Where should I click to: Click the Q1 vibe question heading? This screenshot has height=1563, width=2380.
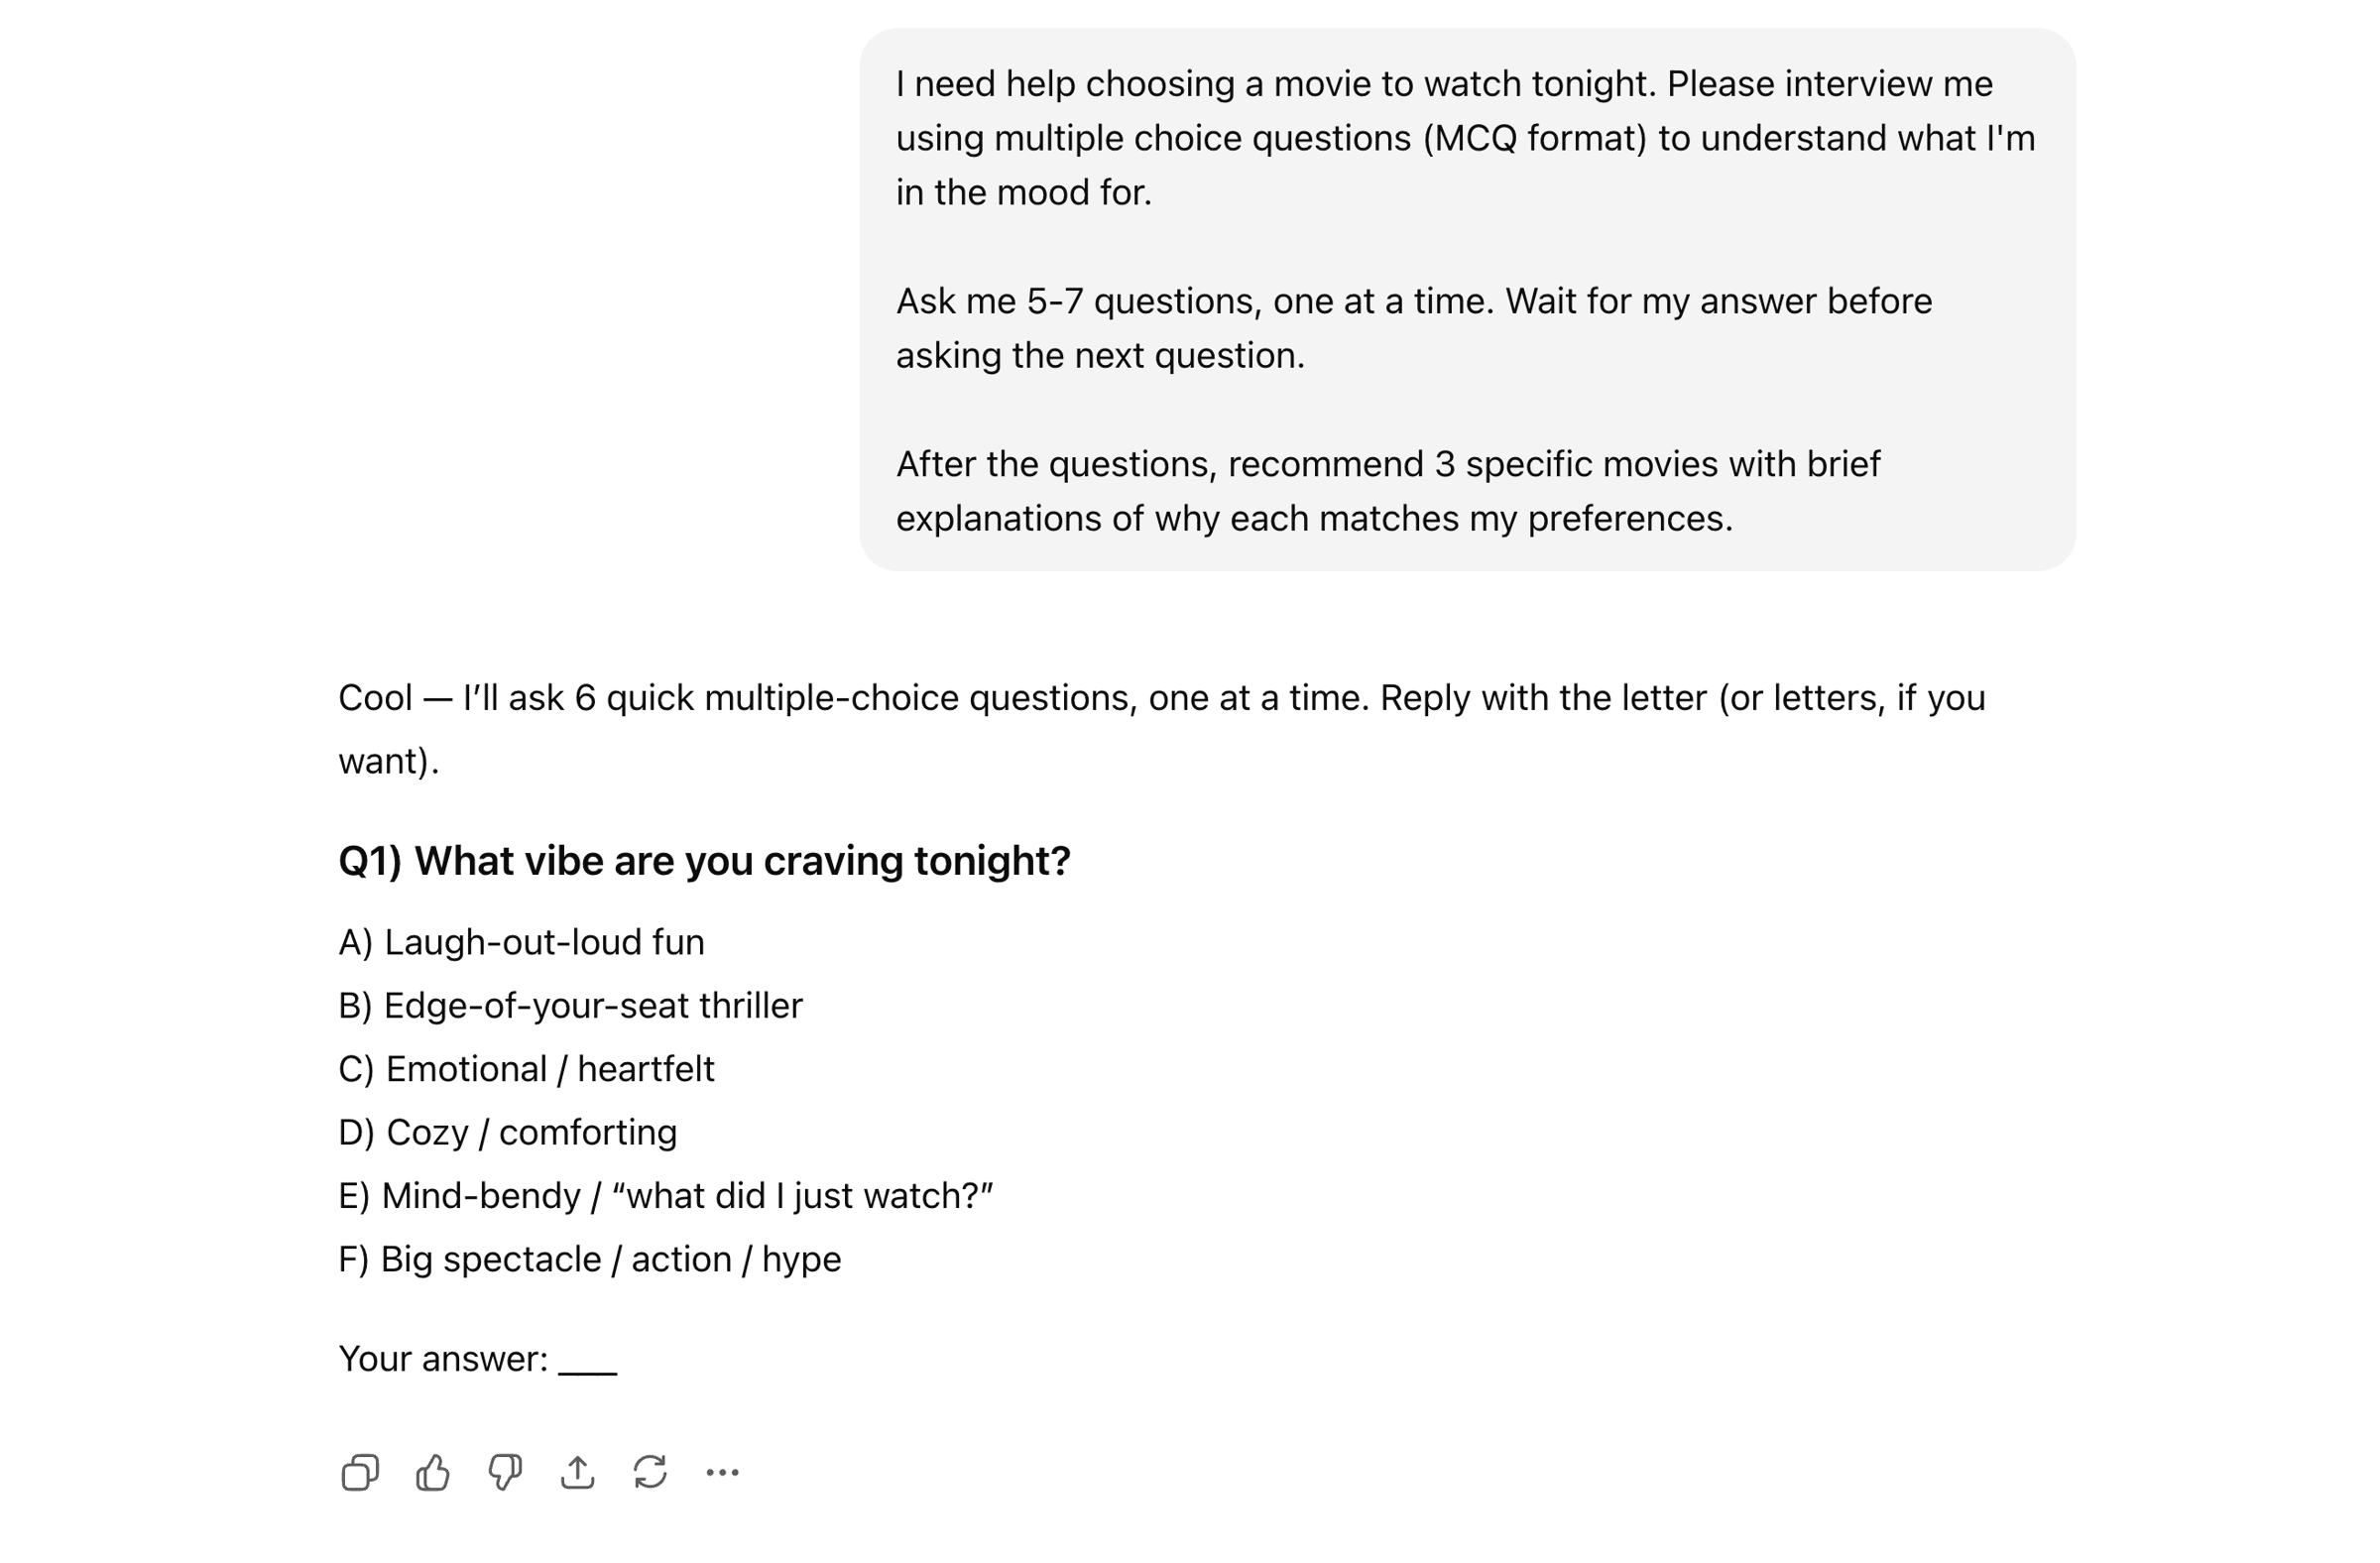tap(704, 861)
